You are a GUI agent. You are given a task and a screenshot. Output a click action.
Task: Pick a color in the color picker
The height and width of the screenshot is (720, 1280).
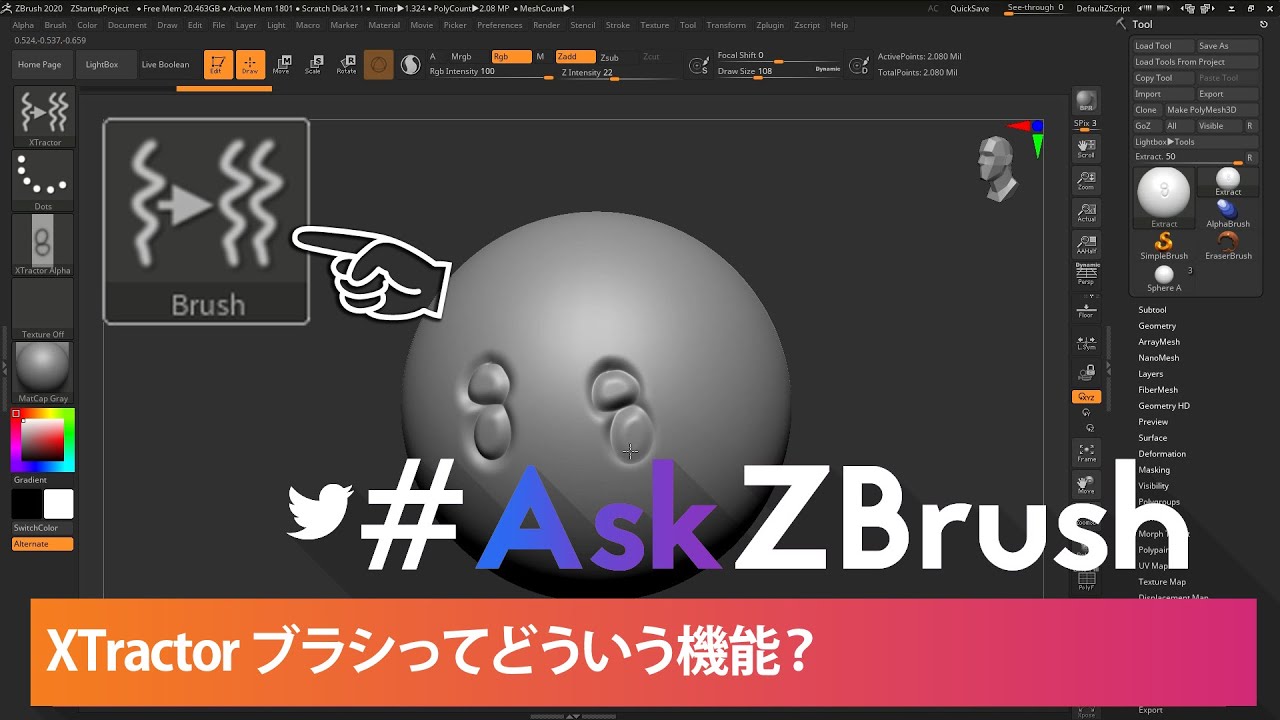(43, 440)
